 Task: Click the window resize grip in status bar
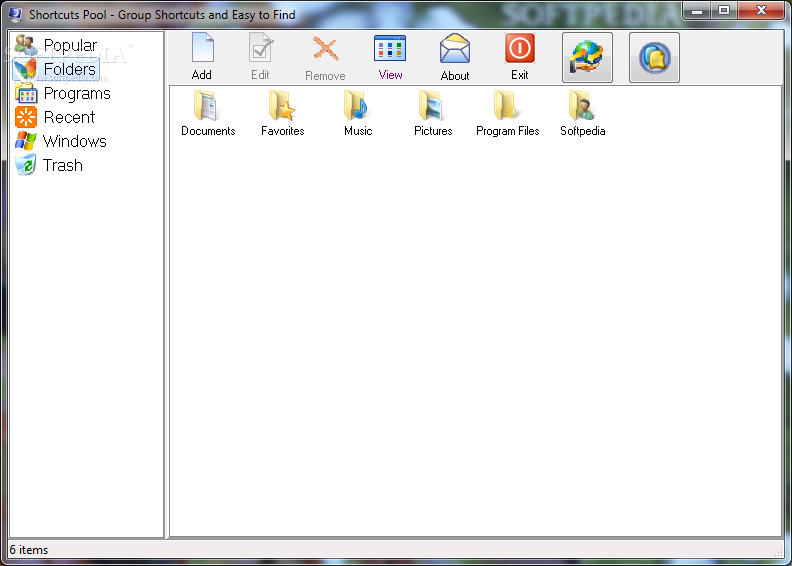[x=778, y=552]
